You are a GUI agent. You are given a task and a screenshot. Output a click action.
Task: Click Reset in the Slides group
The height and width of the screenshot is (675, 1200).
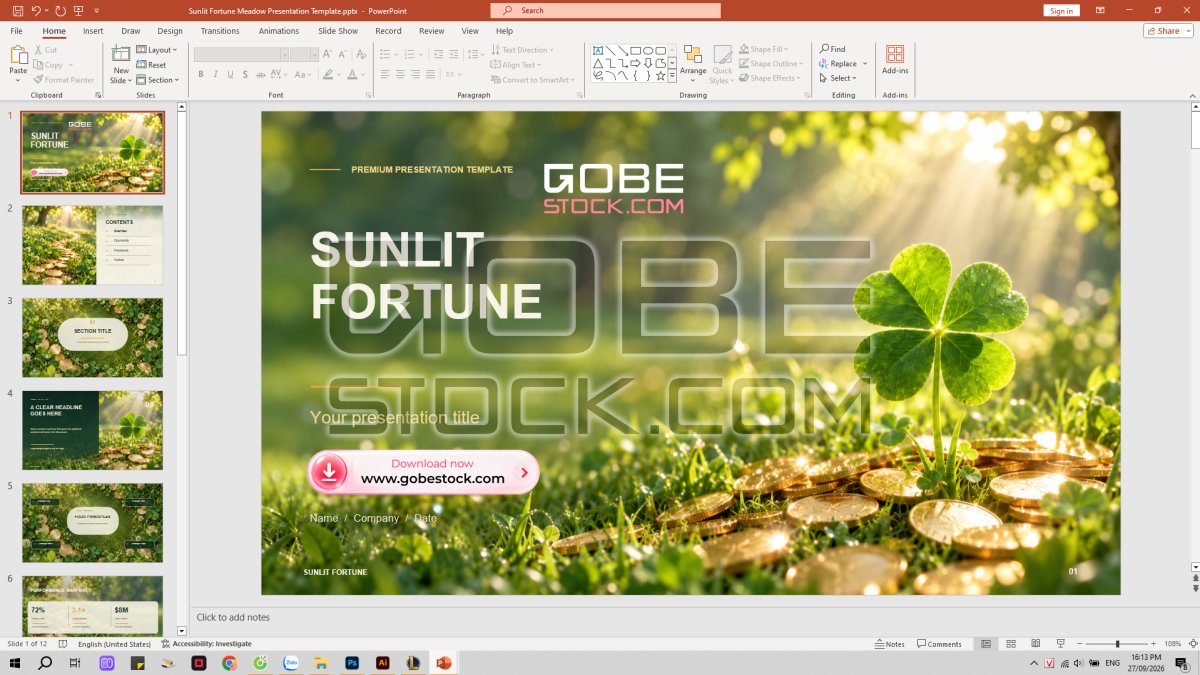[151, 65]
